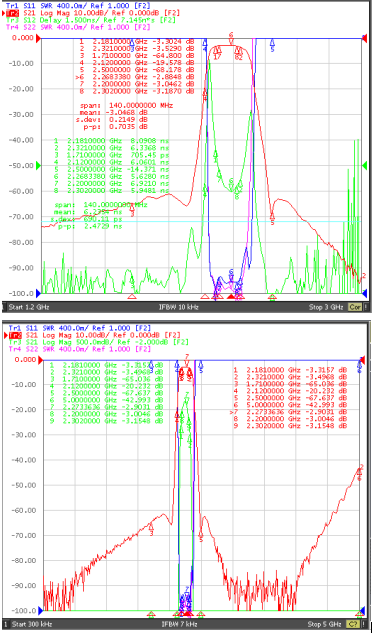Click red reference level triangle at 0.000 in upper plot
This screenshot has width=372, height=633.
pos(39,39)
